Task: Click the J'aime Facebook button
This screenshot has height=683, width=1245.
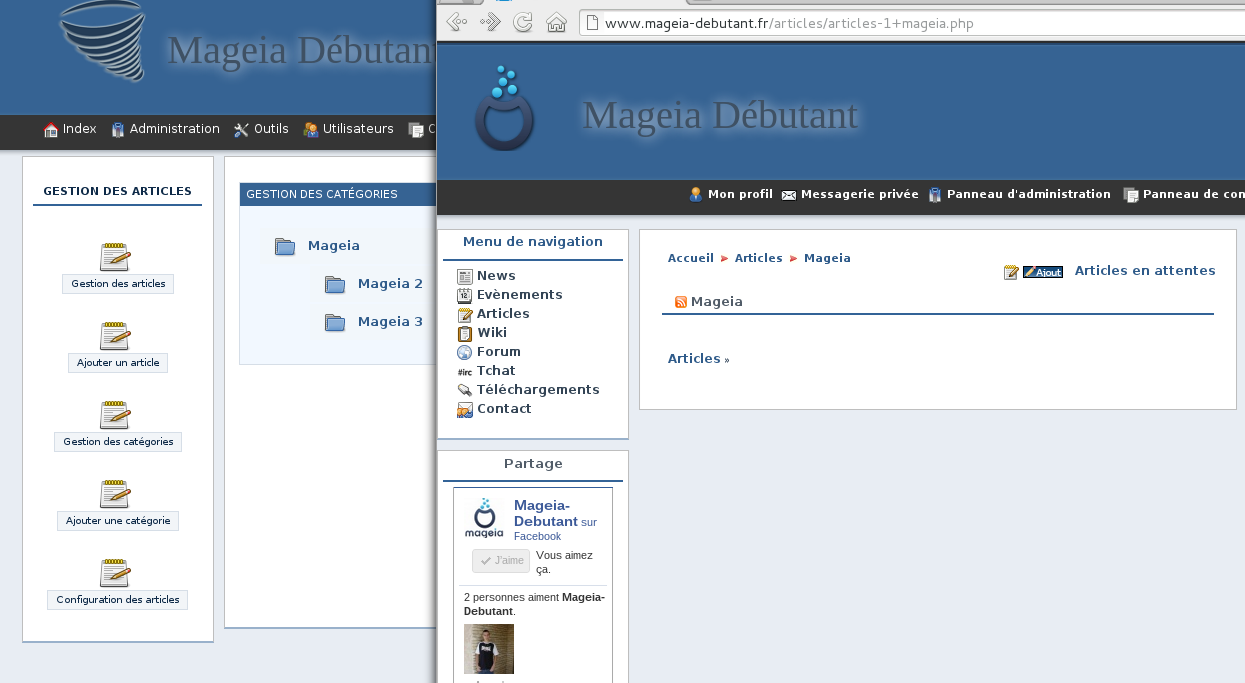Action: [x=501, y=561]
